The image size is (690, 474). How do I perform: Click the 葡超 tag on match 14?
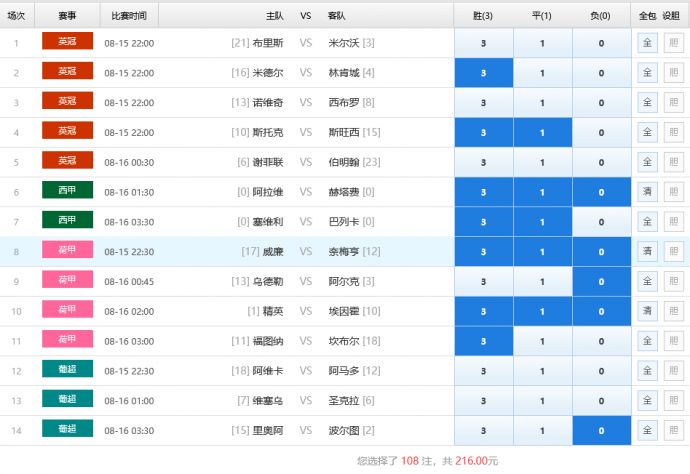coord(67,429)
